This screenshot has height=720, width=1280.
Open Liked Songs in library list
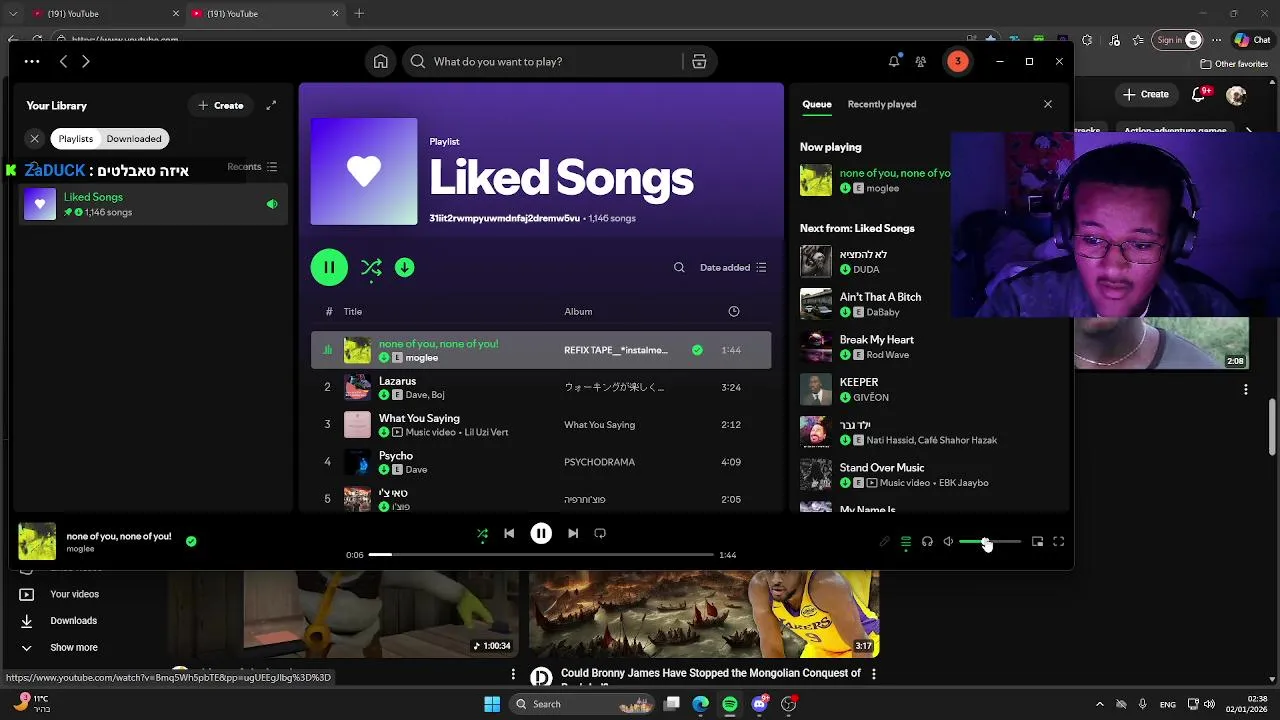(151, 204)
